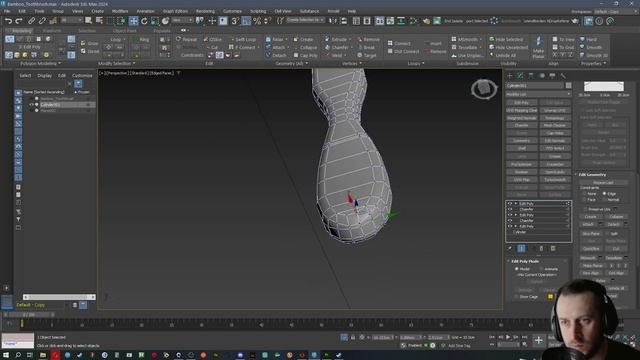Open reference coordinate system View dropdown
The height and width of the screenshot is (360, 640).
tap(182, 20)
